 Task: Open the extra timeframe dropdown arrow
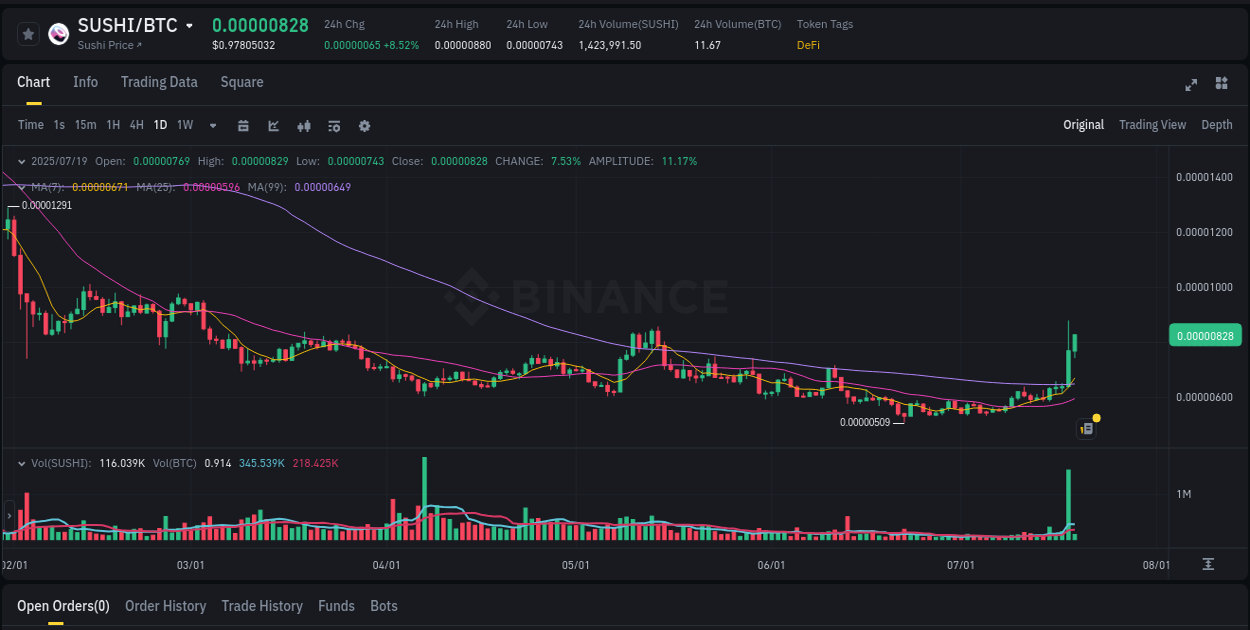coord(212,126)
